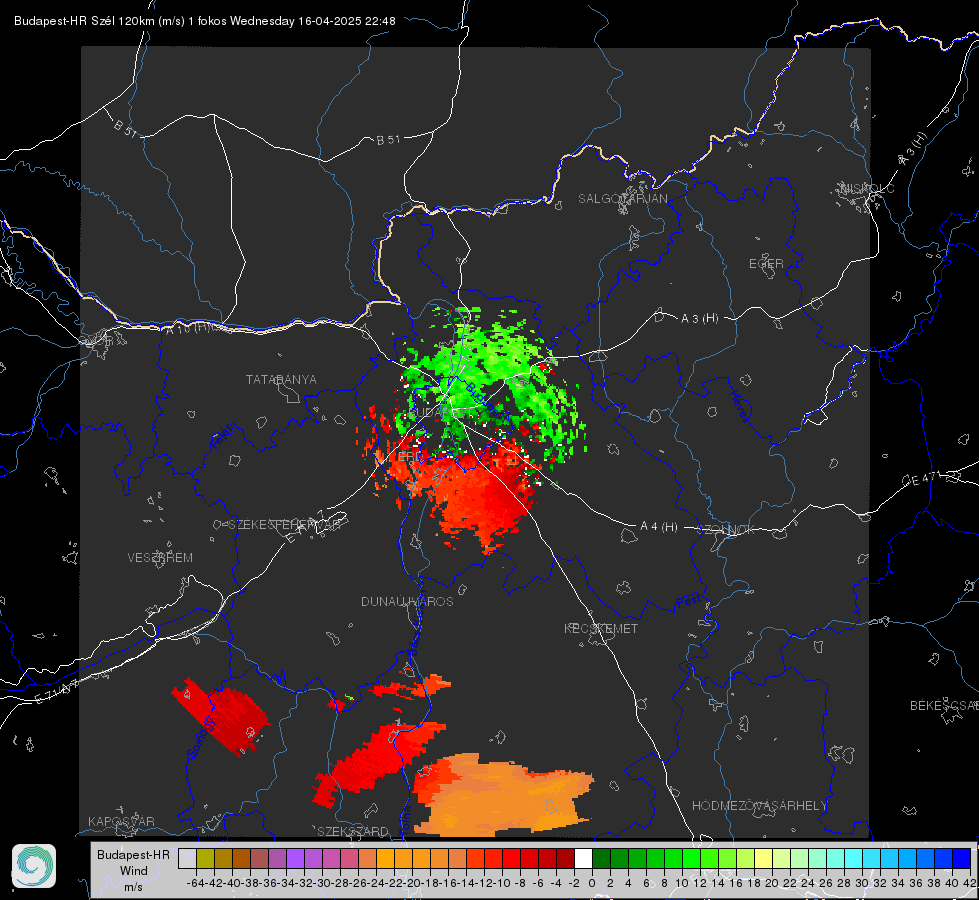979x900 pixels.
Task: Click A 3 (H) road label near Miskolc
Action: [x=913, y=149]
